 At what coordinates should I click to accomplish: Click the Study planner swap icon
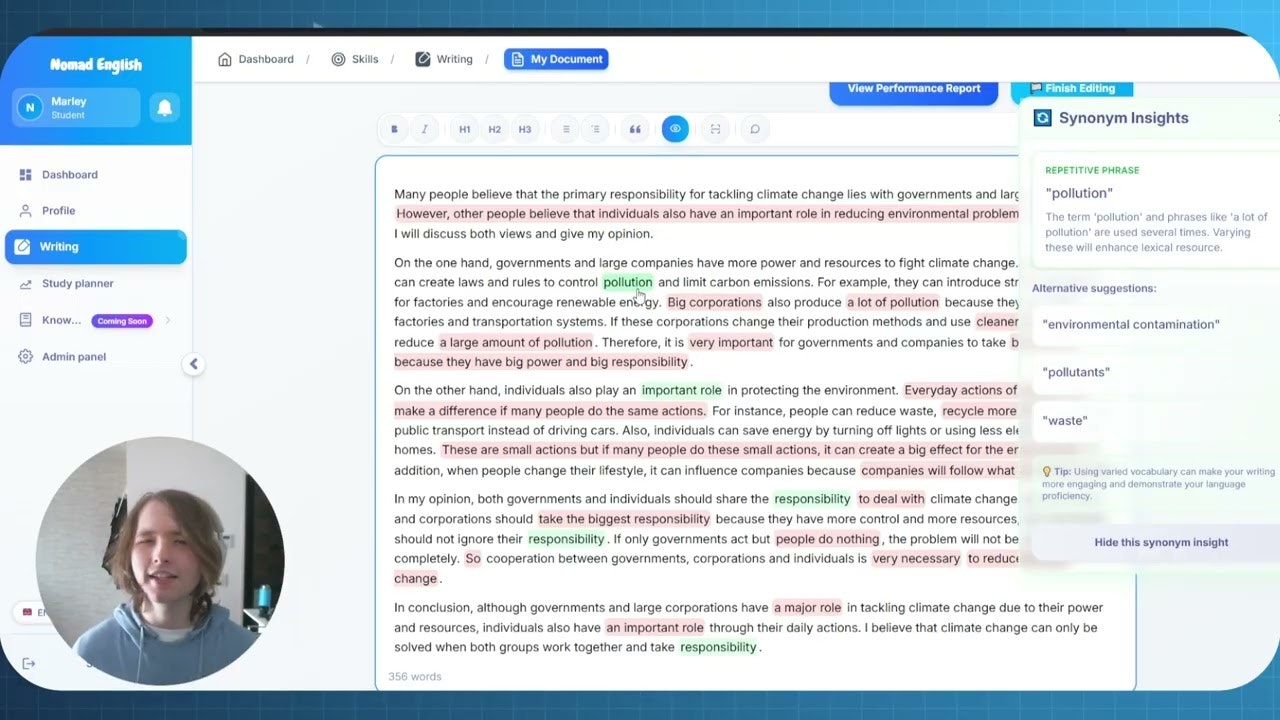tap(25, 284)
